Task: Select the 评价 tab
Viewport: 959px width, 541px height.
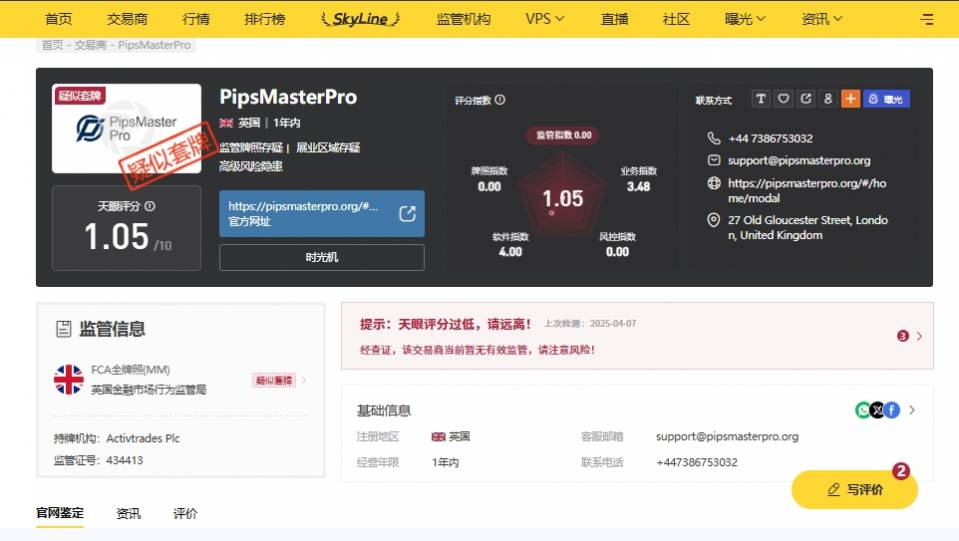Action: pos(185,513)
